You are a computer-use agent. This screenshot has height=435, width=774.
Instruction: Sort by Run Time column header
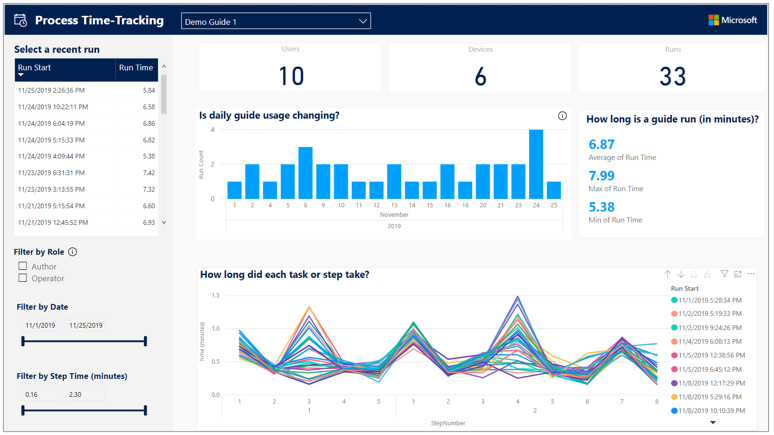[x=136, y=68]
